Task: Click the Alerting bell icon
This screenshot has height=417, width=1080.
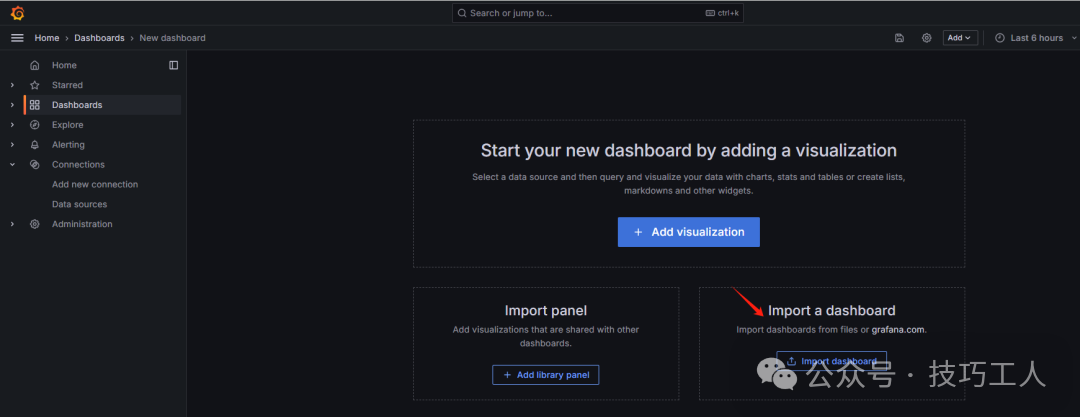Action: pyautogui.click(x=35, y=145)
